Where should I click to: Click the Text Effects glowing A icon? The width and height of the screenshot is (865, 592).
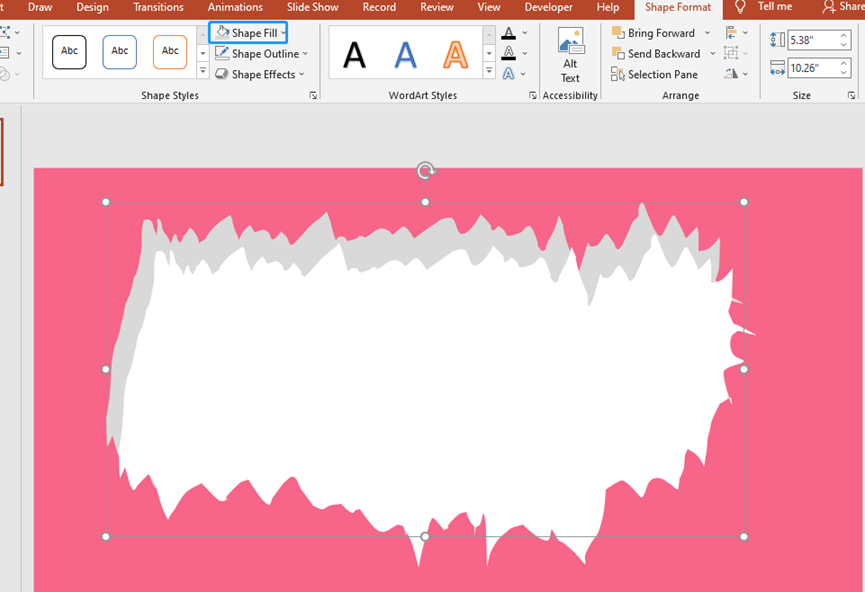[x=509, y=74]
